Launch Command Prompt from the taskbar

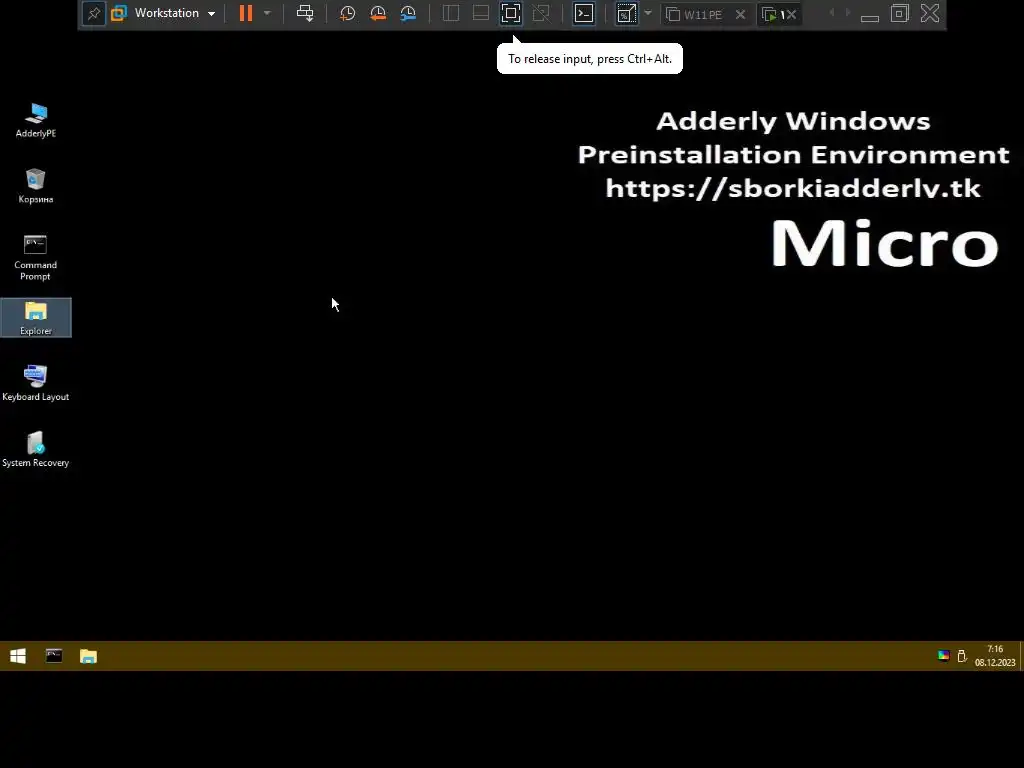coord(54,656)
